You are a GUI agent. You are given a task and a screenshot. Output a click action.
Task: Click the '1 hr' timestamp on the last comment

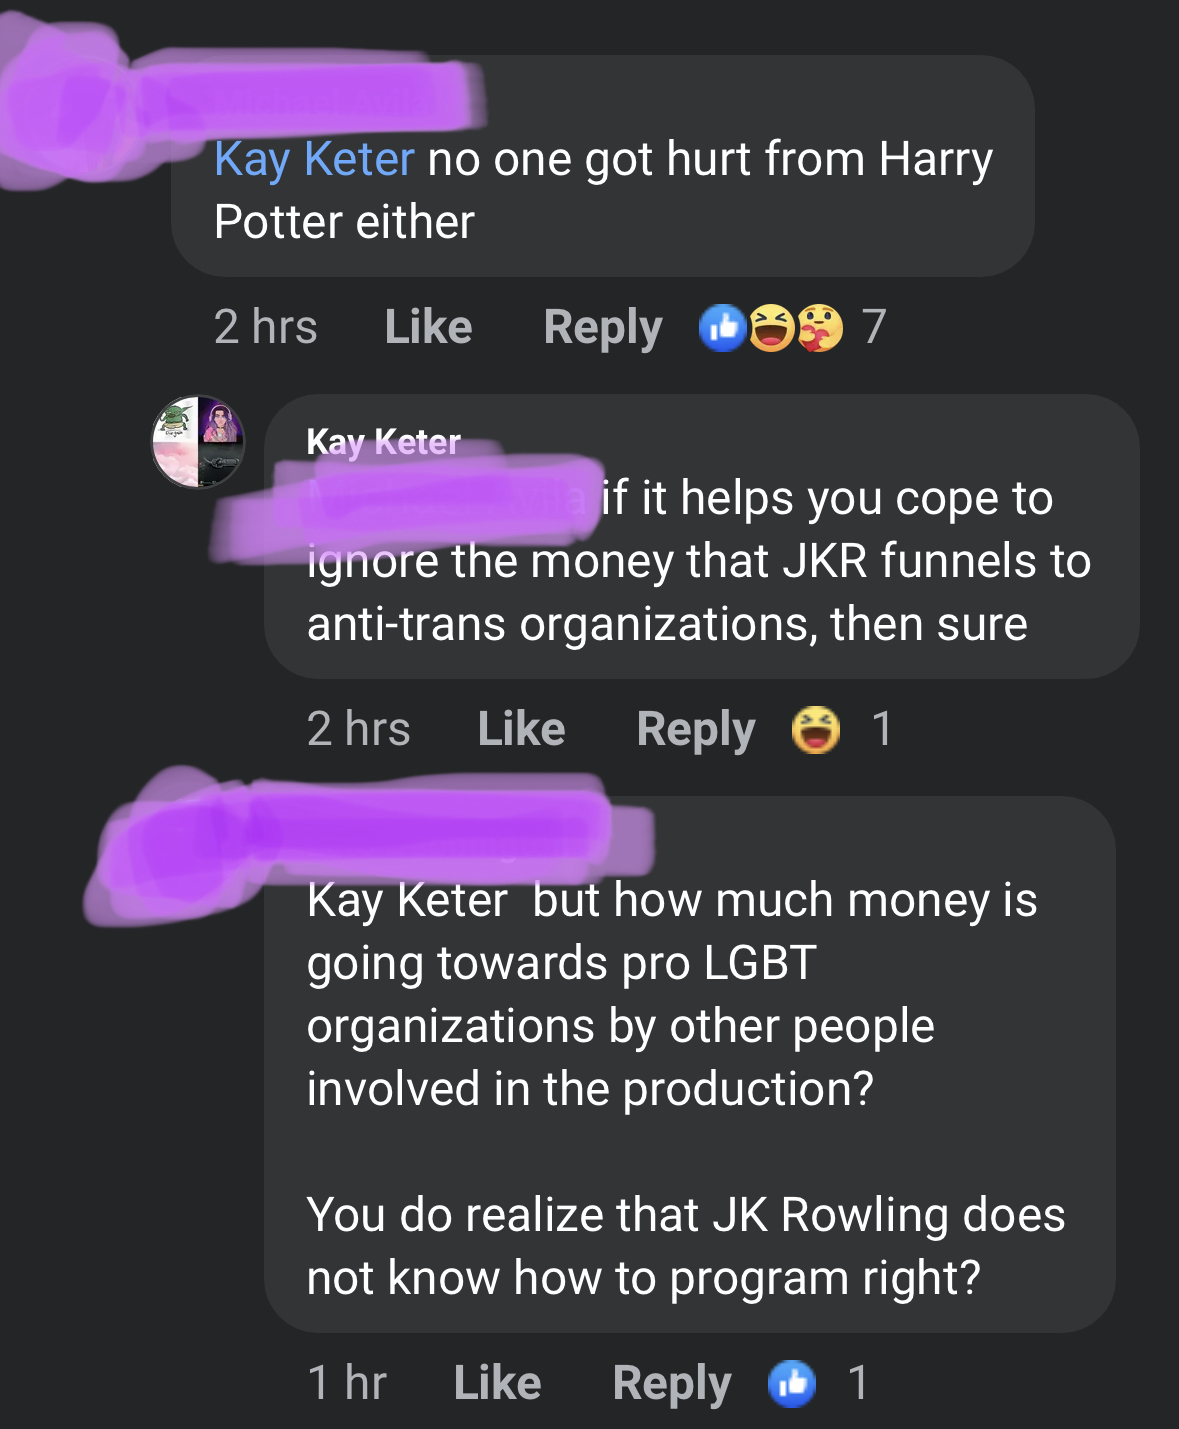point(347,1383)
